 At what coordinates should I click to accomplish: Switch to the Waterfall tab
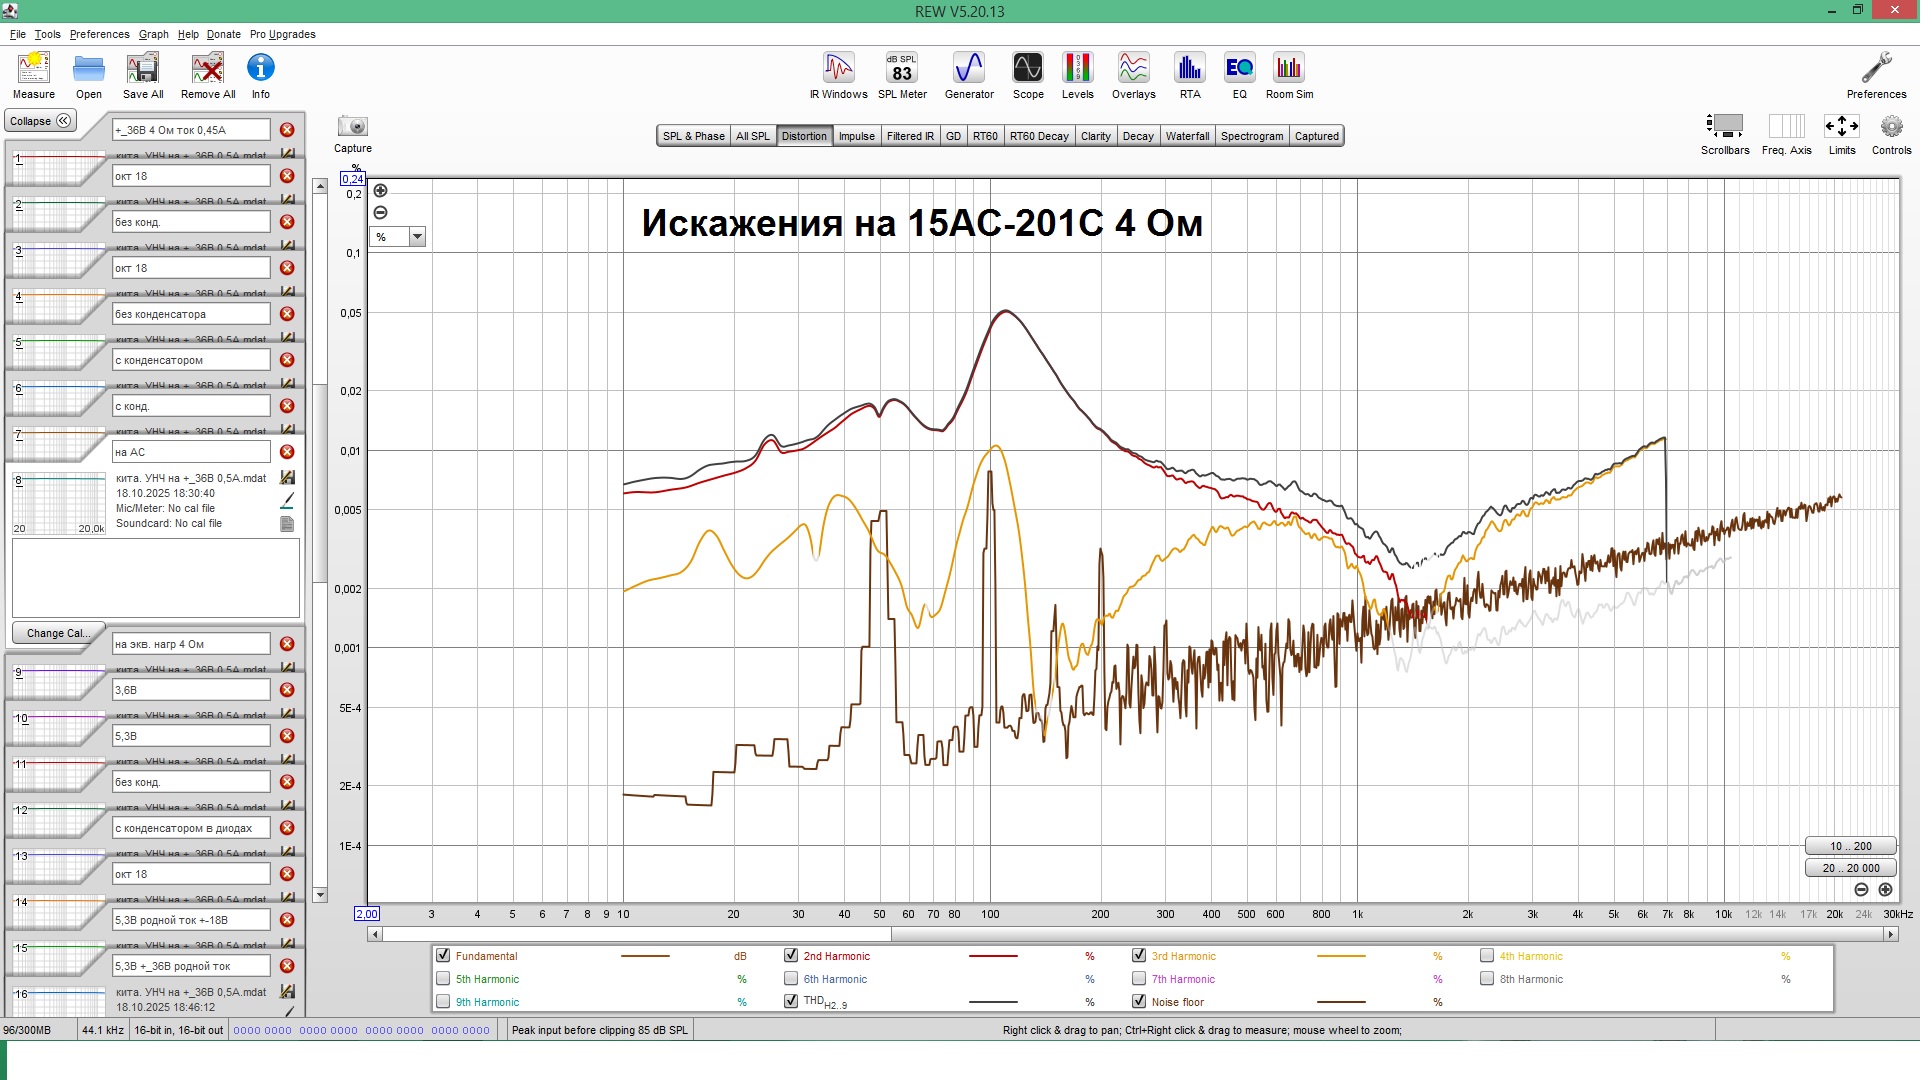click(x=1187, y=135)
